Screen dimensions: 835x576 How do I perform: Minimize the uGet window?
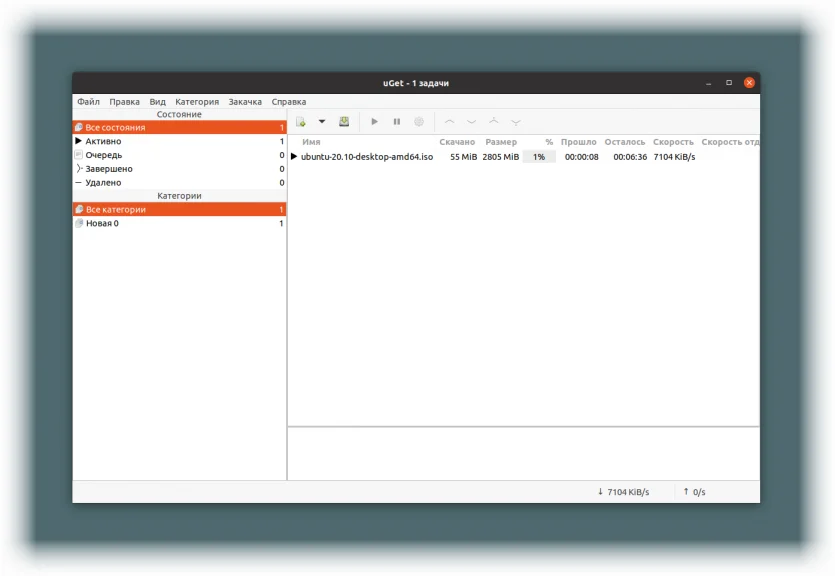[708, 83]
